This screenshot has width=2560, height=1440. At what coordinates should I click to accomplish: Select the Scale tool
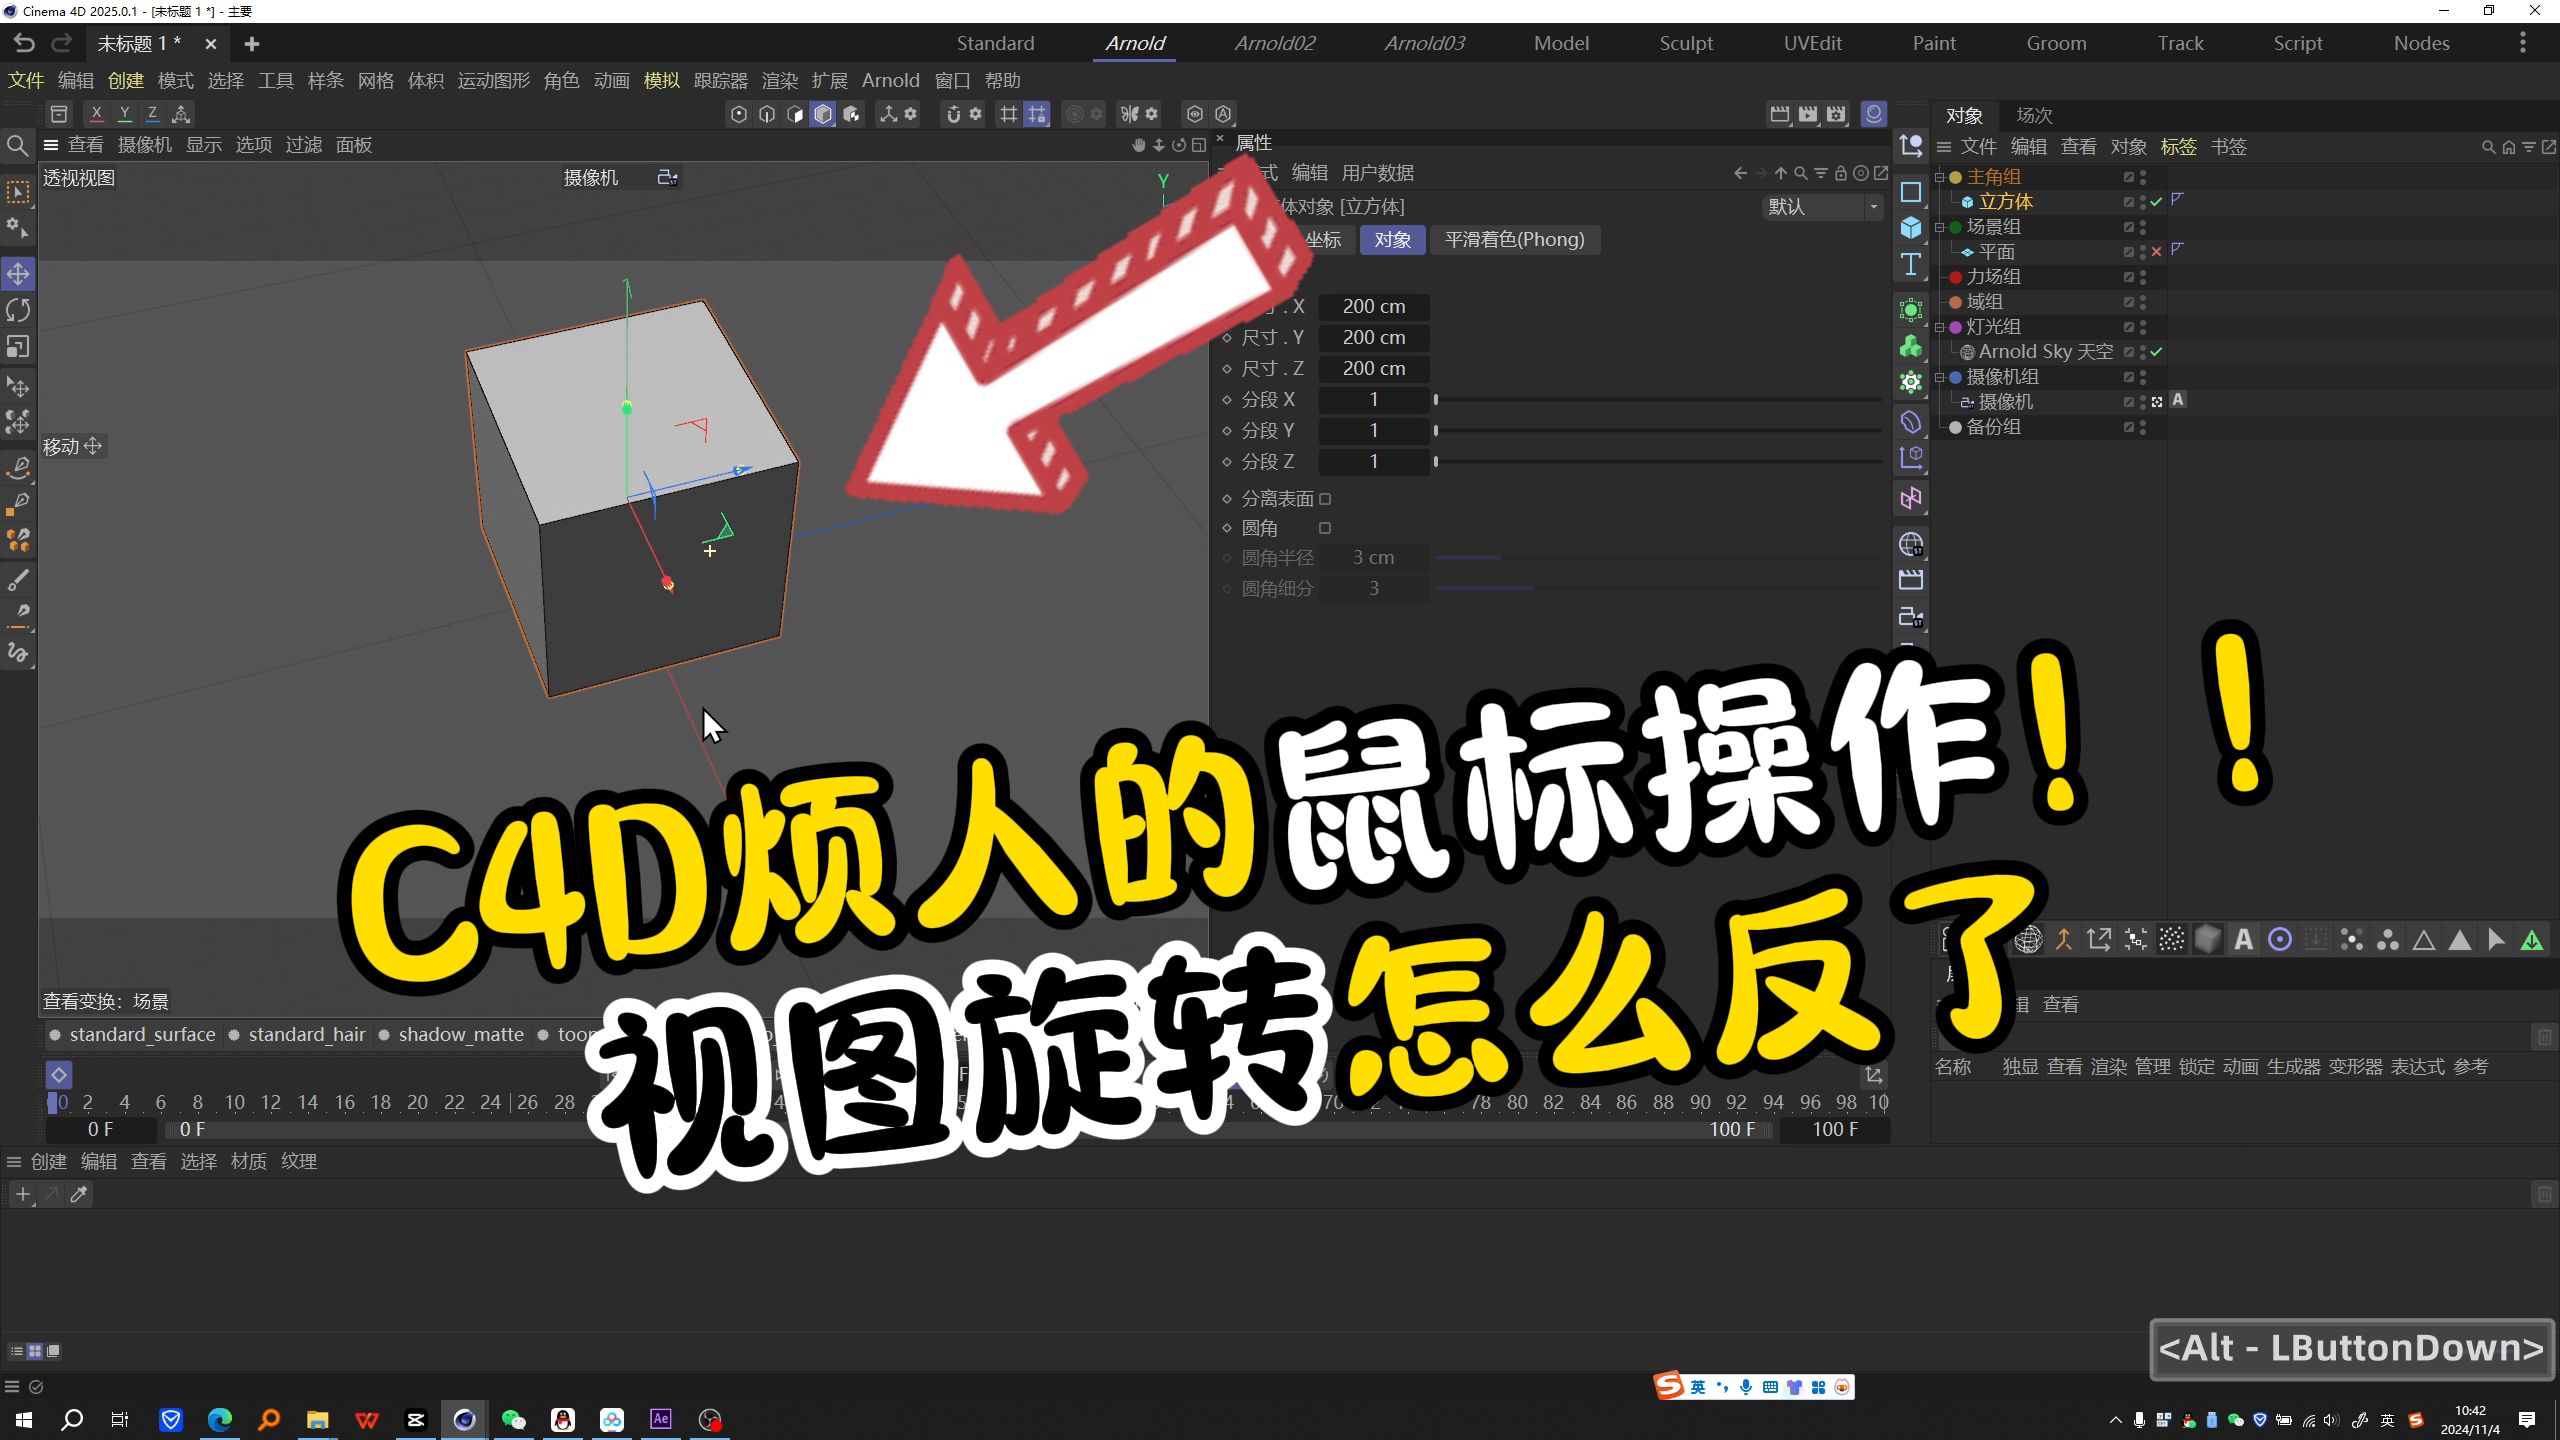pyautogui.click(x=18, y=347)
